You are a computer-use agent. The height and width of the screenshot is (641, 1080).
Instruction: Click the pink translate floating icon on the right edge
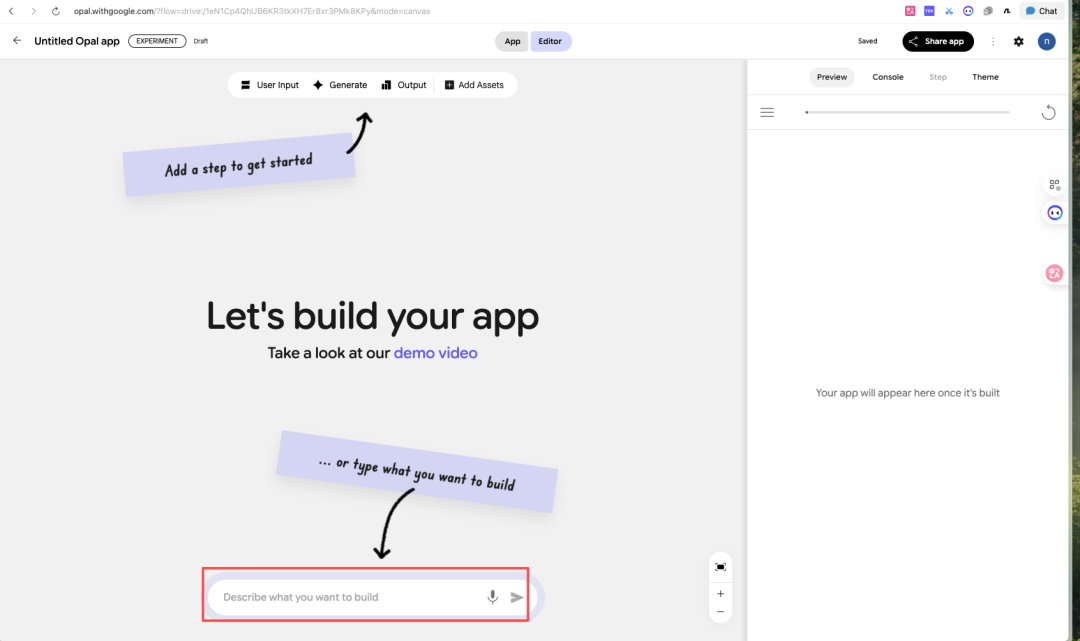pos(1054,273)
